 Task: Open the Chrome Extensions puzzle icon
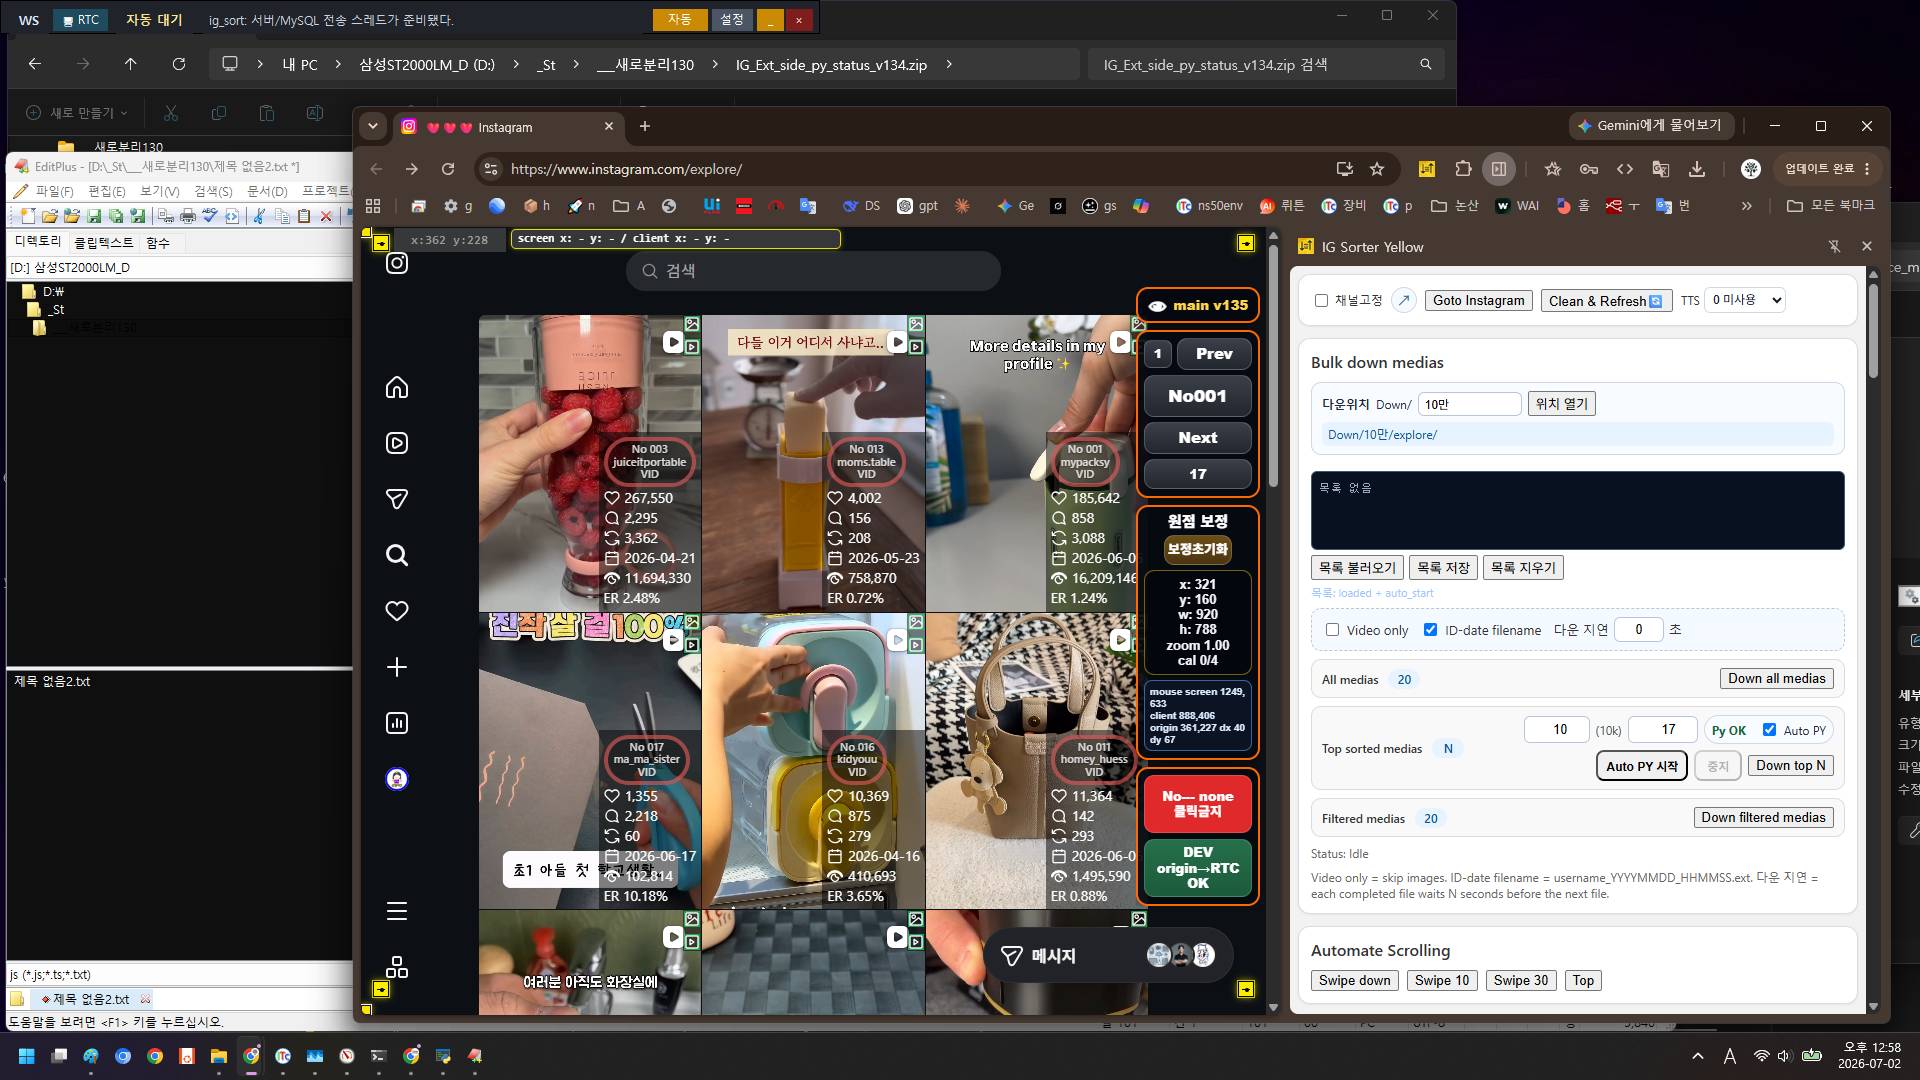point(1463,169)
